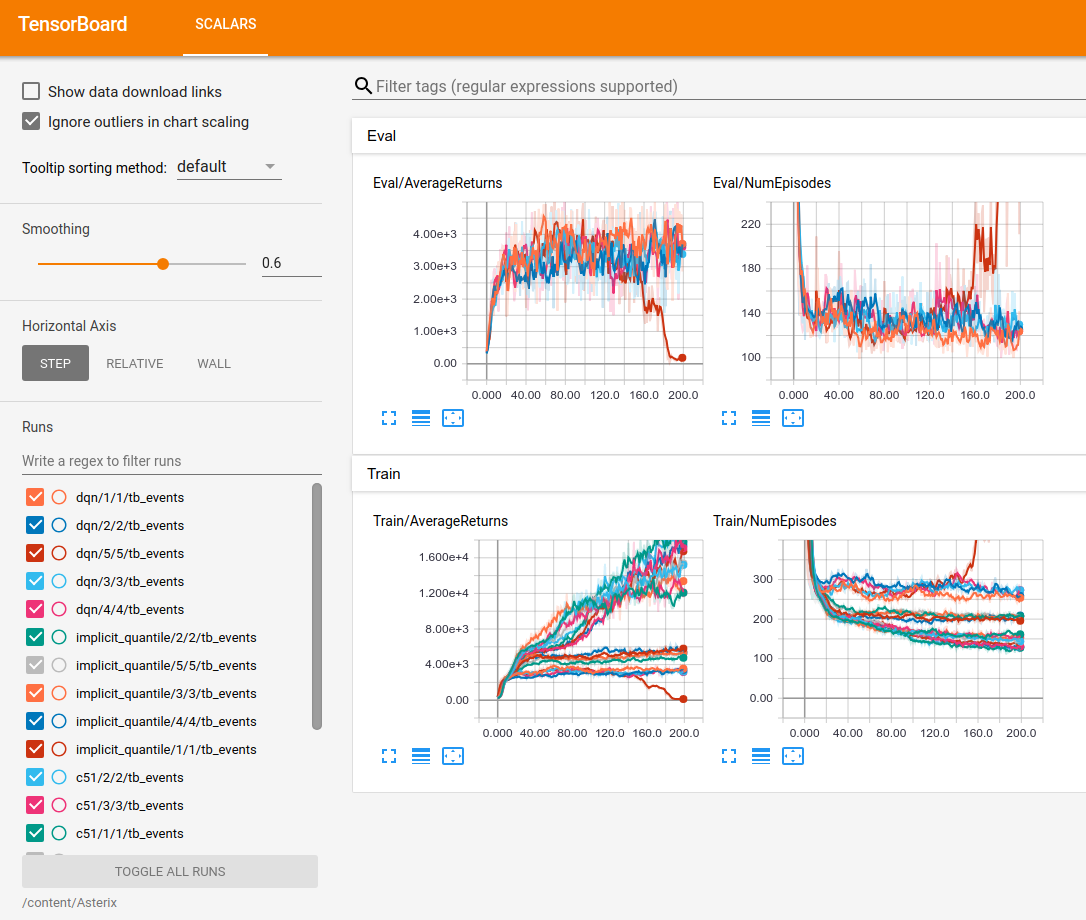
Task: Expand the Train/AverageReturns chart to full size
Action: tap(389, 757)
